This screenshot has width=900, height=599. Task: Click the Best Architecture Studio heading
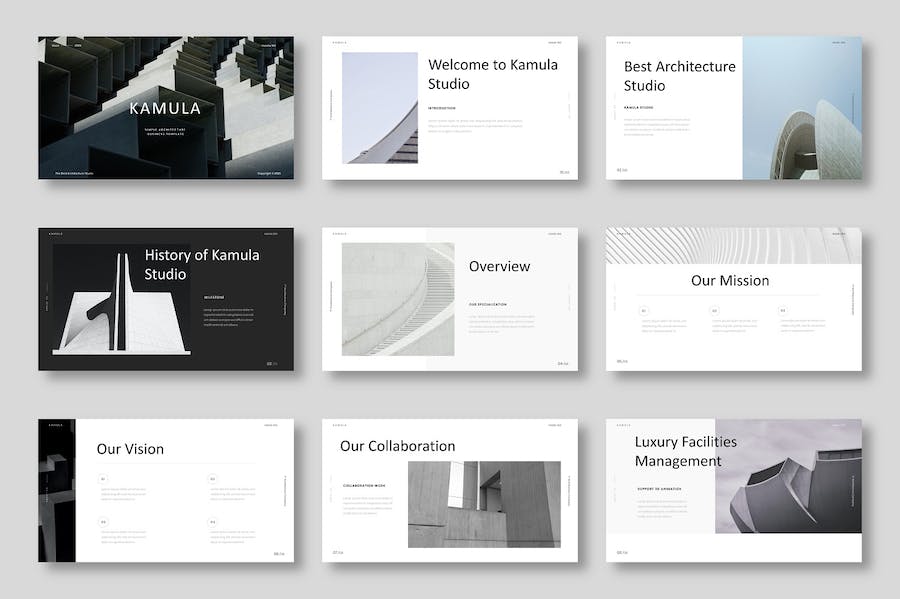click(x=679, y=76)
